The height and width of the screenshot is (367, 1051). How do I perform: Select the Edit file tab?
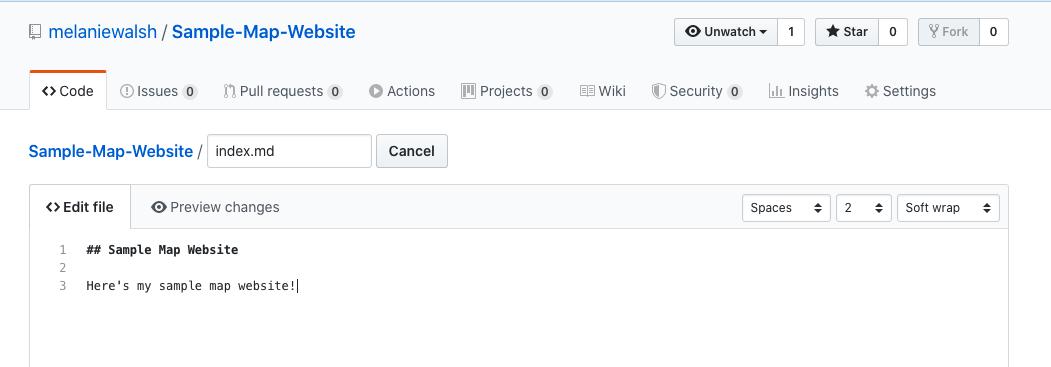[80, 207]
